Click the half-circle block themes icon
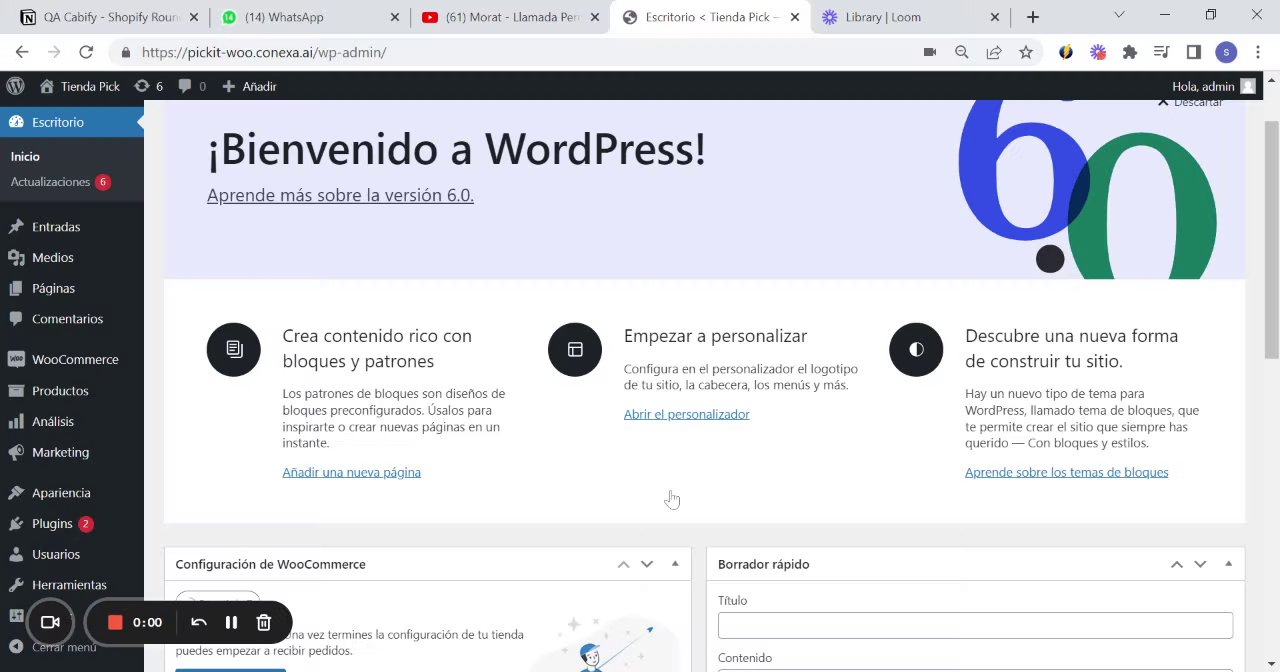The width and height of the screenshot is (1280, 672). [x=916, y=349]
